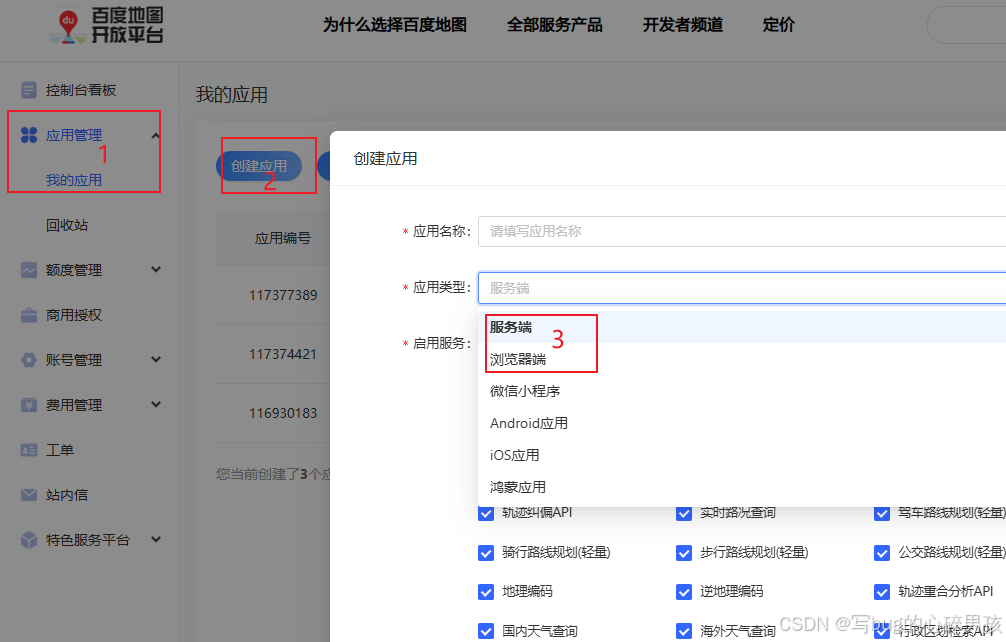
Task: Click the 特色服务平台 cube icon
Action: [29, 540]
